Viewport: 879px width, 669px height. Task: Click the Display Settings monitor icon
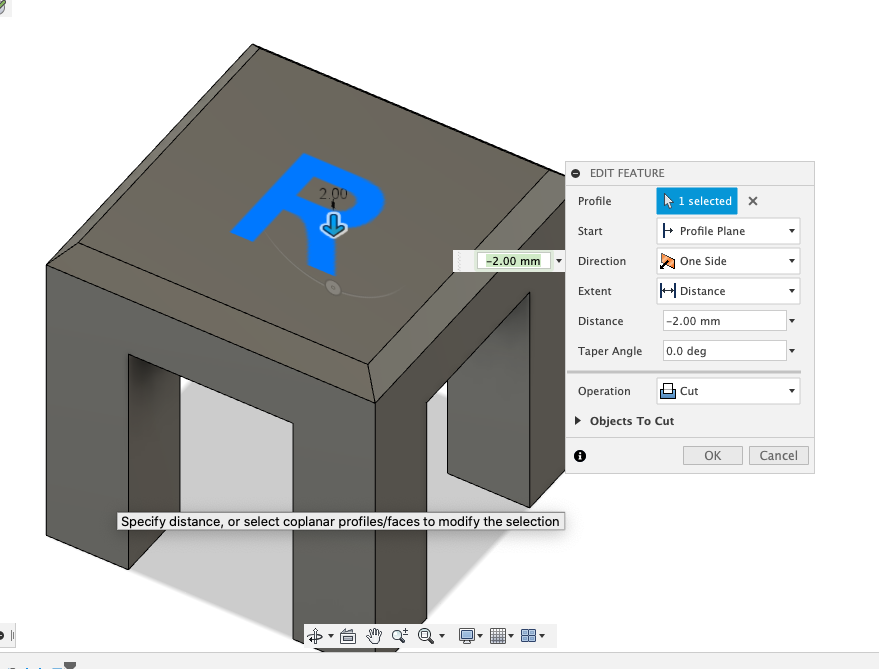pos(466,636)
